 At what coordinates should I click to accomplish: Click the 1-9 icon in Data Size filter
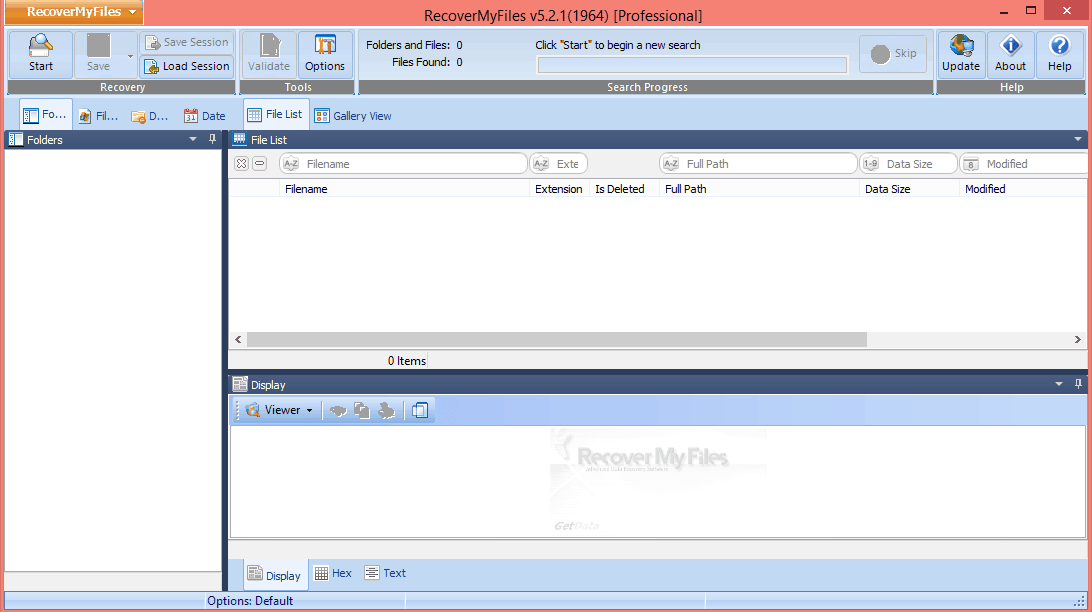[871, 164]
